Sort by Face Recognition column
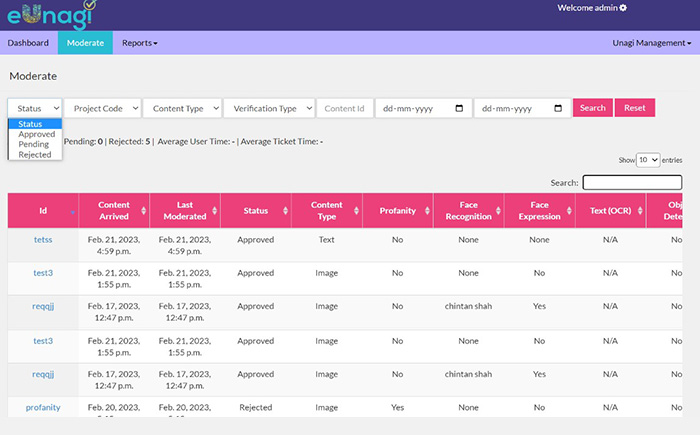 pos(498,211)
